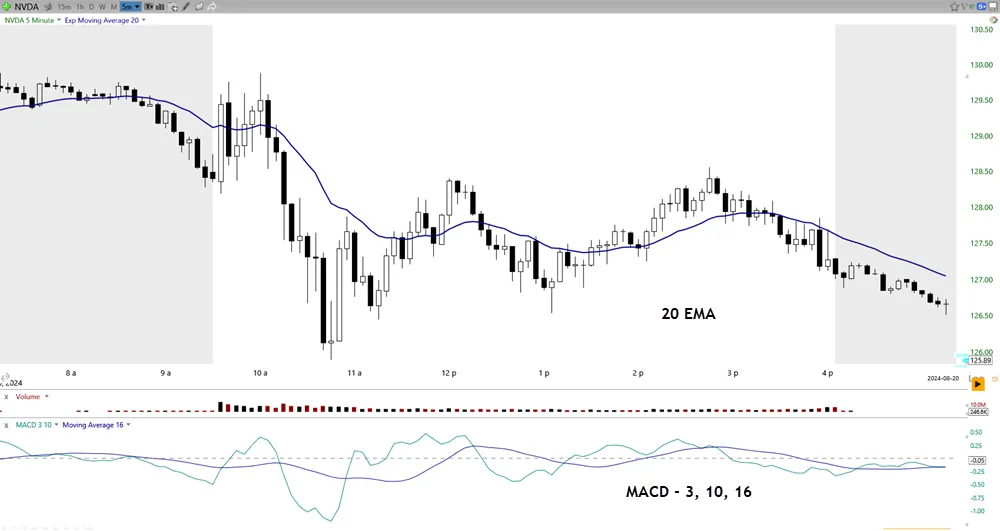Open the 5m time frame dropdown
The image size is (1000, 531).
click(130, 7)
